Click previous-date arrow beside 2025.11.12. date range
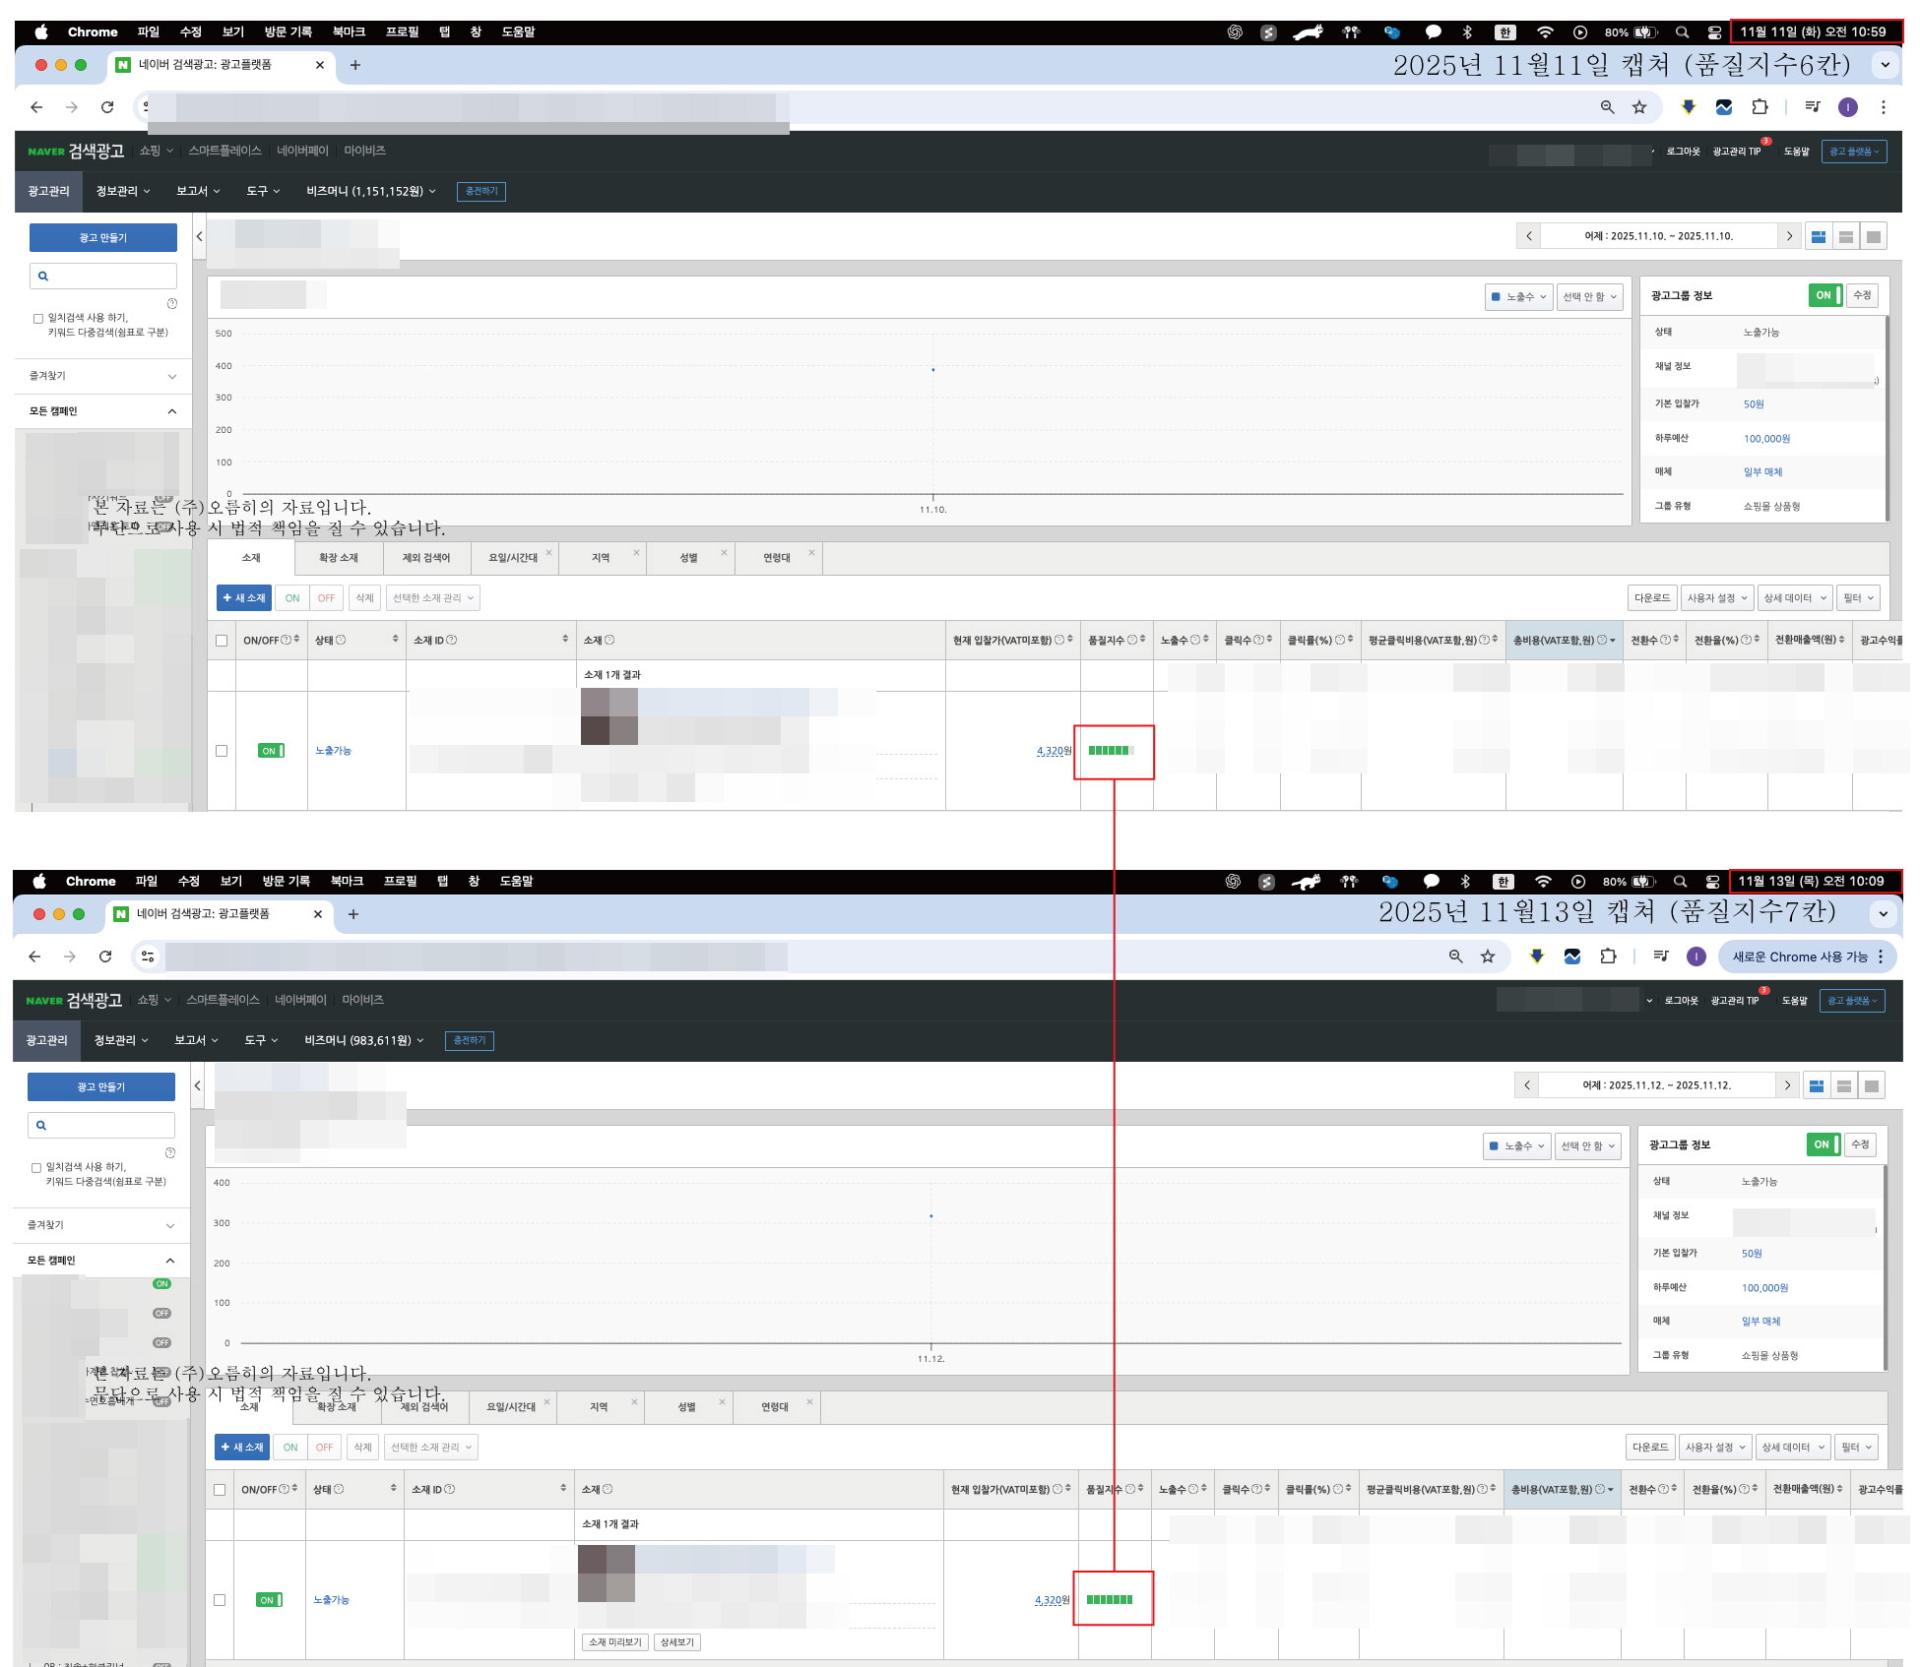Screen dimensions: 1920x1667 (x=1526, y=1086)
